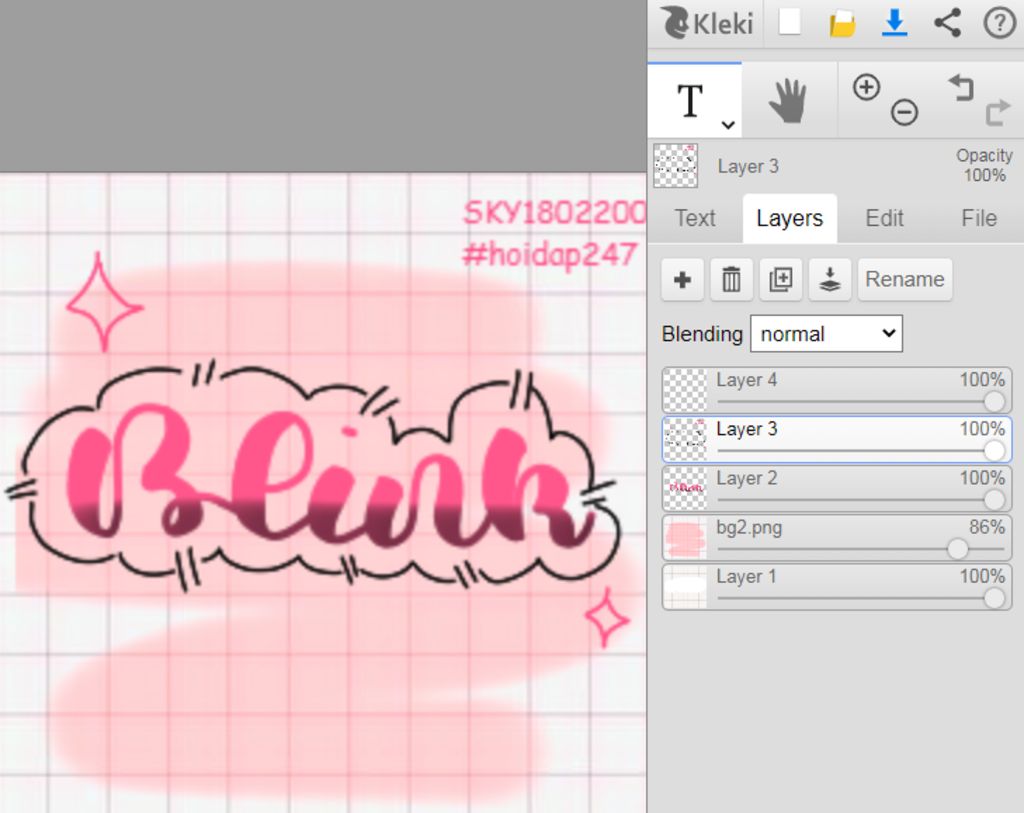Viewport: 1024px width, 813px height.
Task: Click Layer 4 thumbnail
Action: [685, 391]
